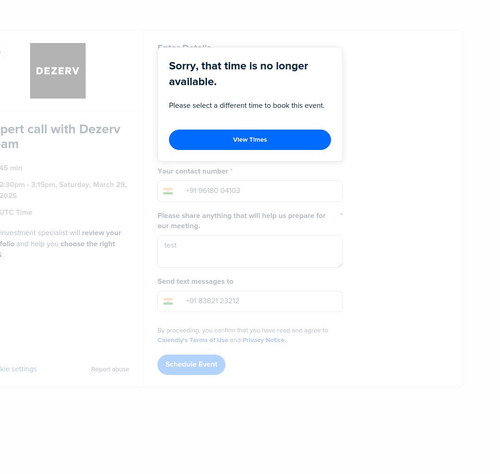
Task: Focus the text messages field +91 83821 23212
Action: tap(250, 301)
